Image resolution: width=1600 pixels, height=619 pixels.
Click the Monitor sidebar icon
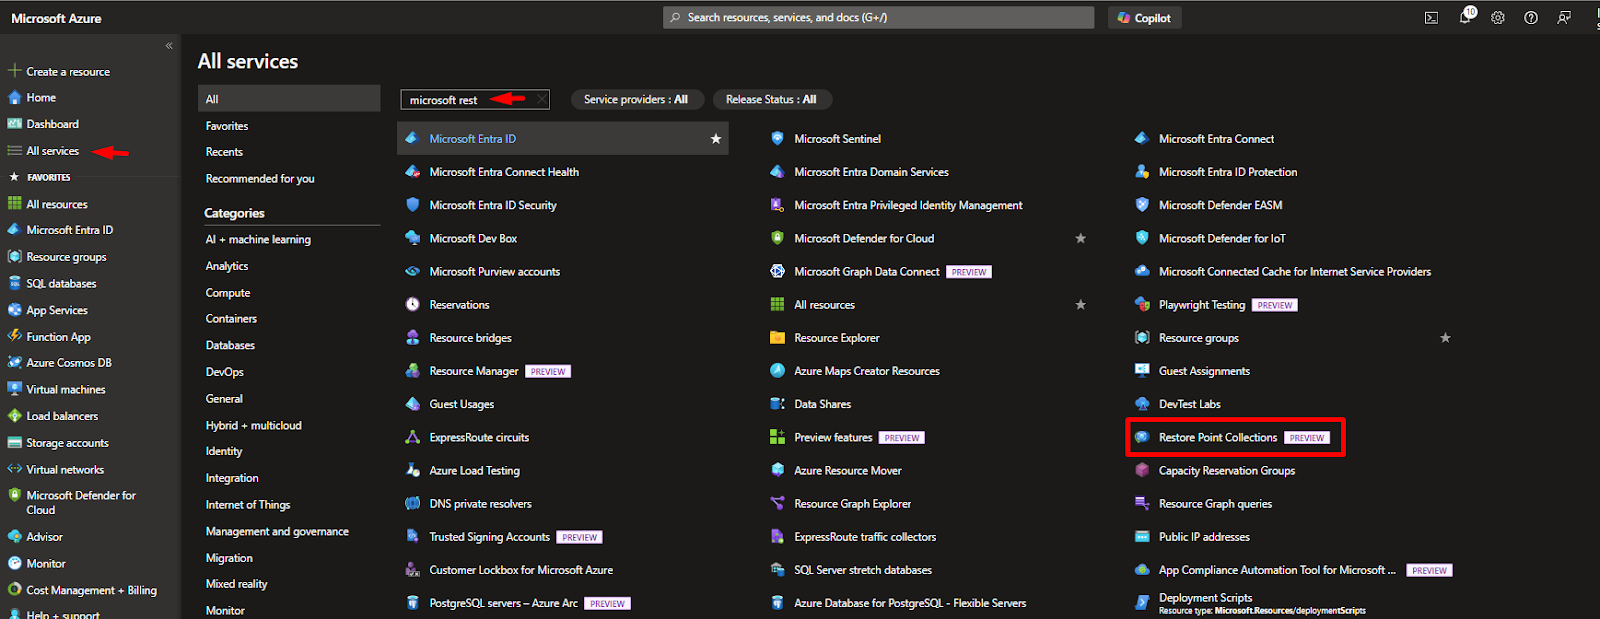[x=14, y=564]
